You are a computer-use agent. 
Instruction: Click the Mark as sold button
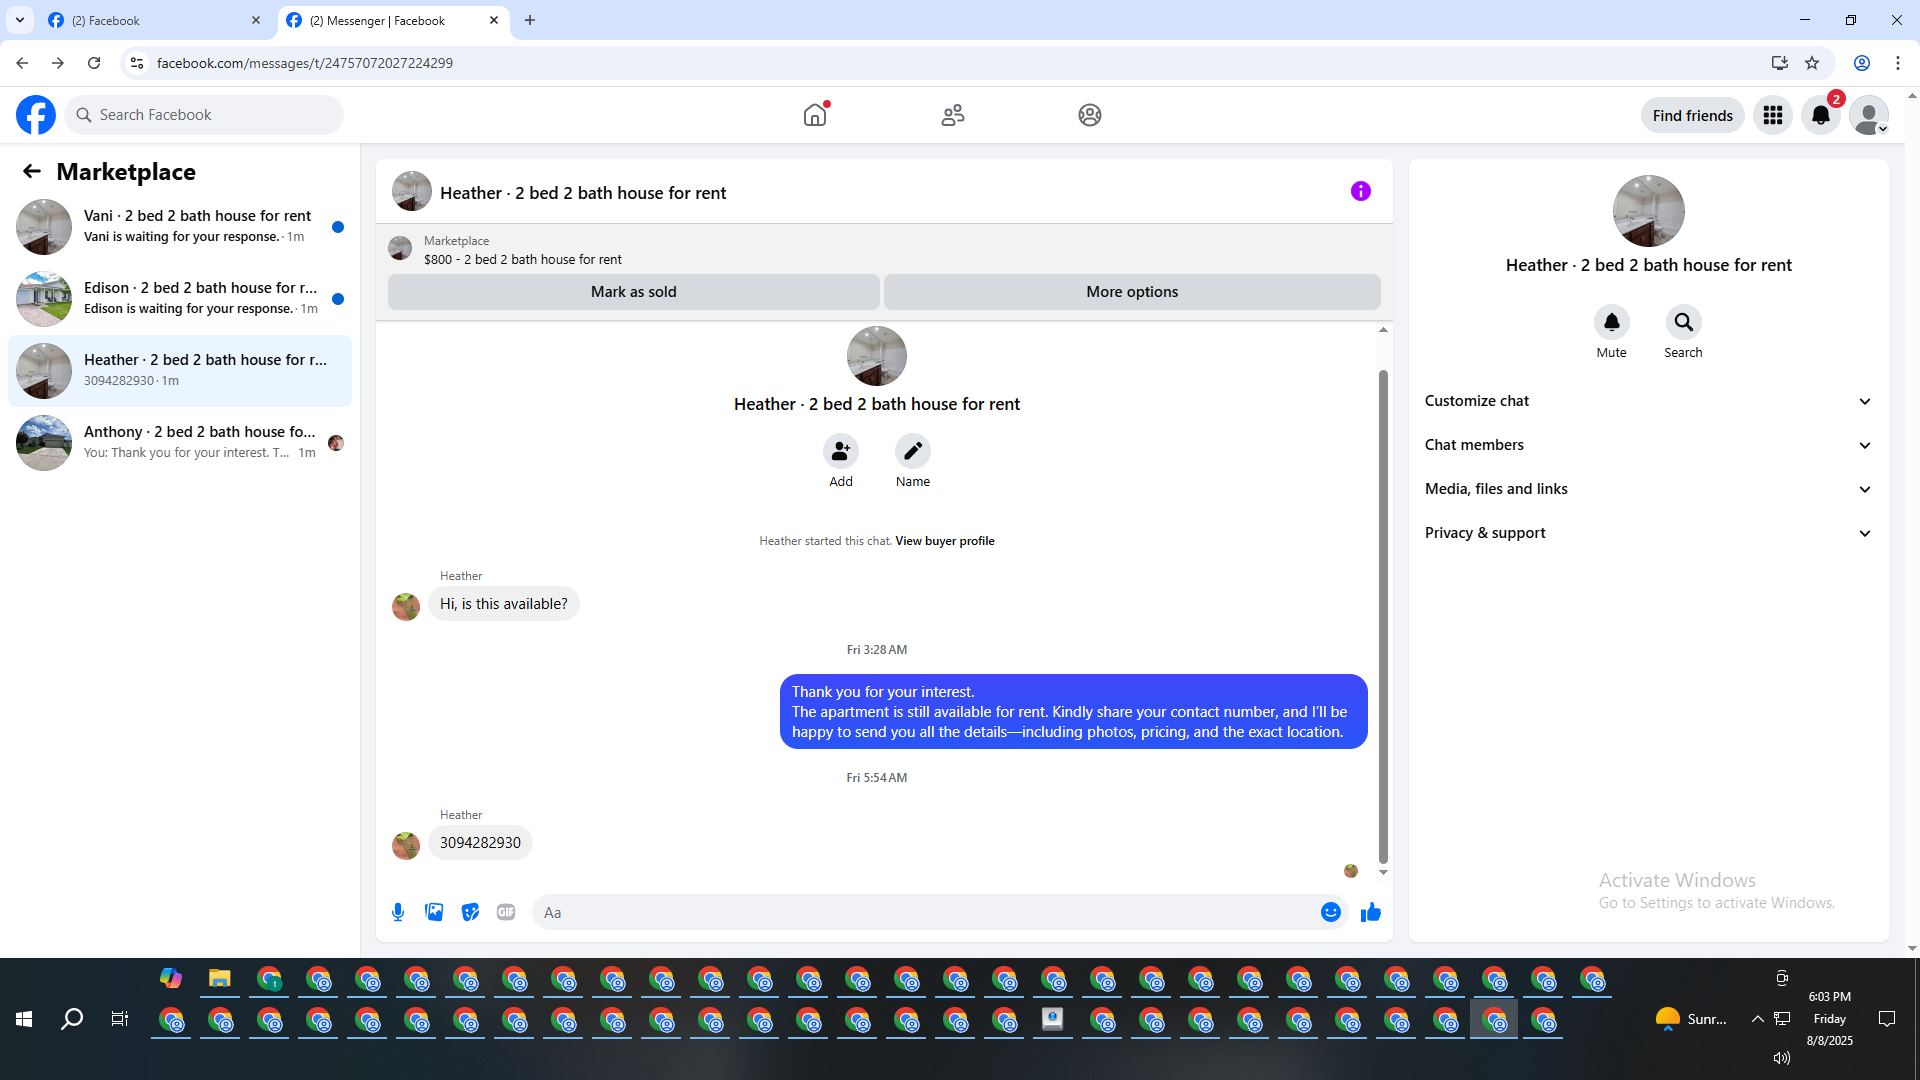(633, 292)
